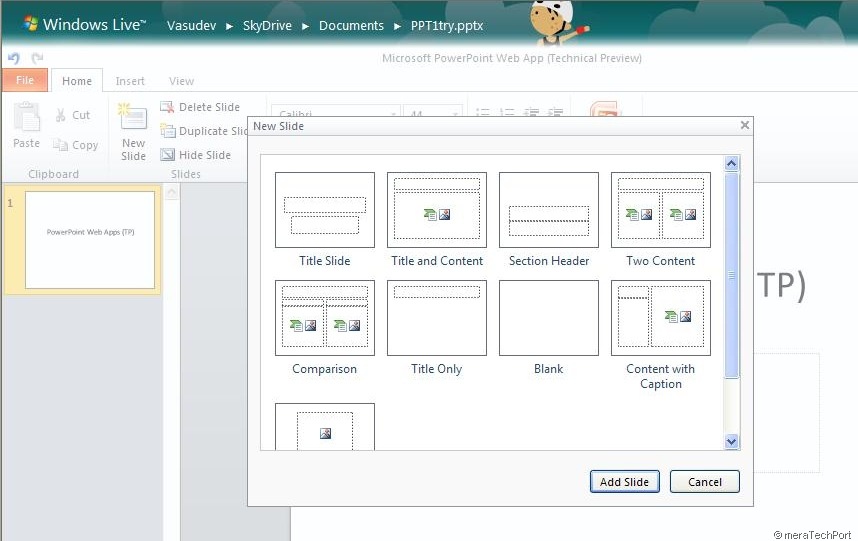Click the Redo arrow icon
Screen dimensions: 858x541
tap(37, 58)
